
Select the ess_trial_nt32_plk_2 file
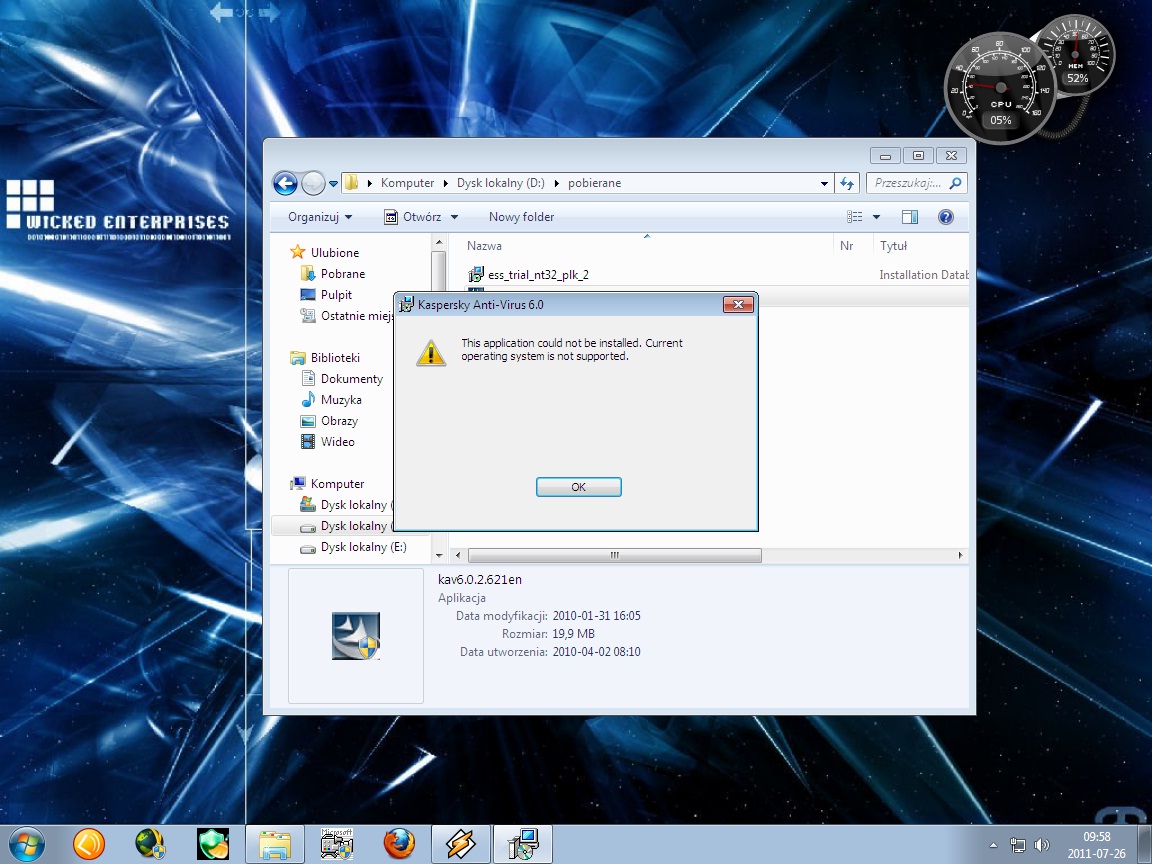tap(539, 275)
